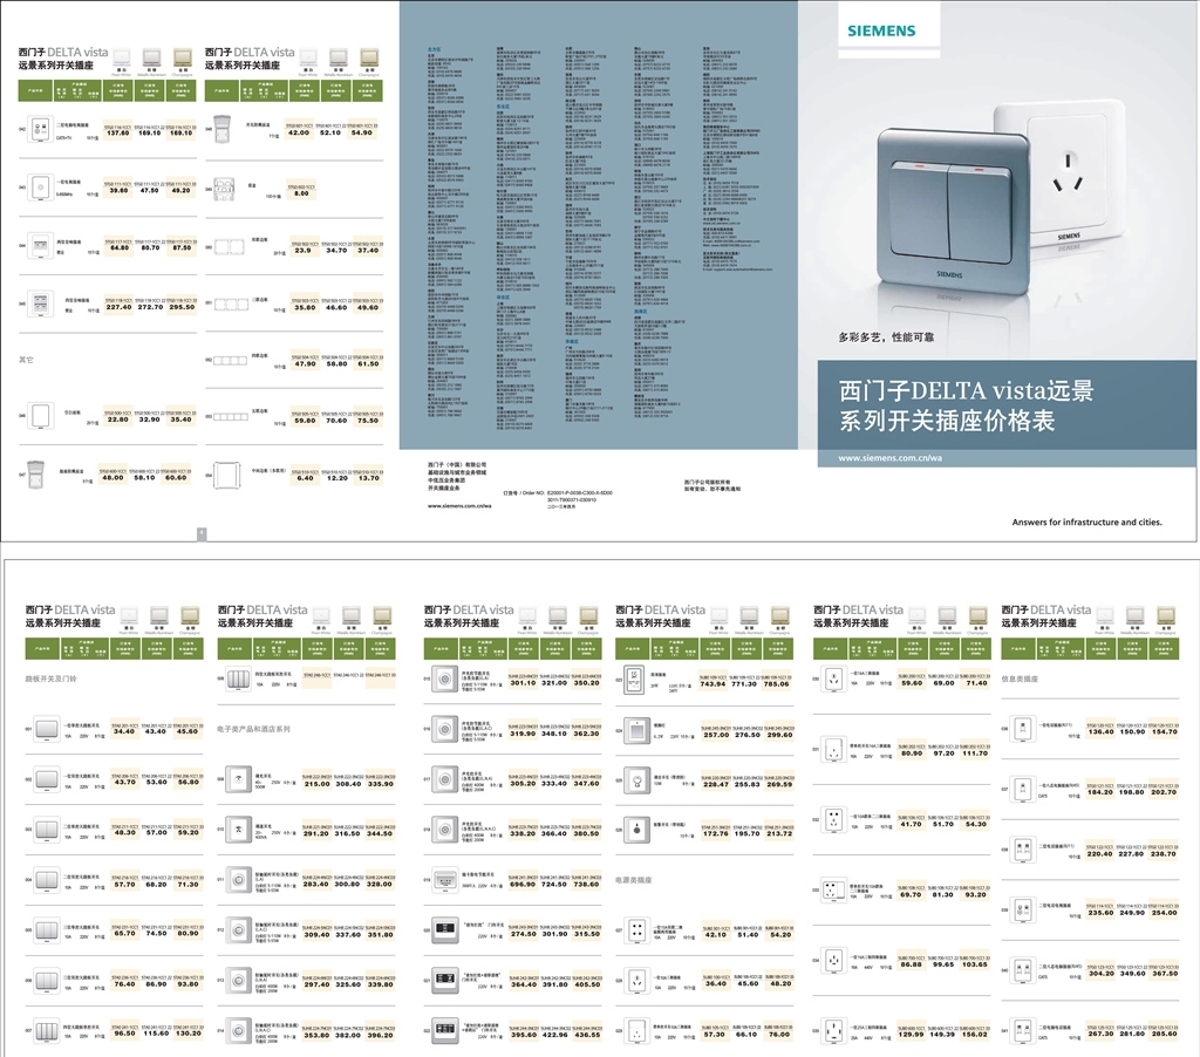Click the price 34.40

124,732
